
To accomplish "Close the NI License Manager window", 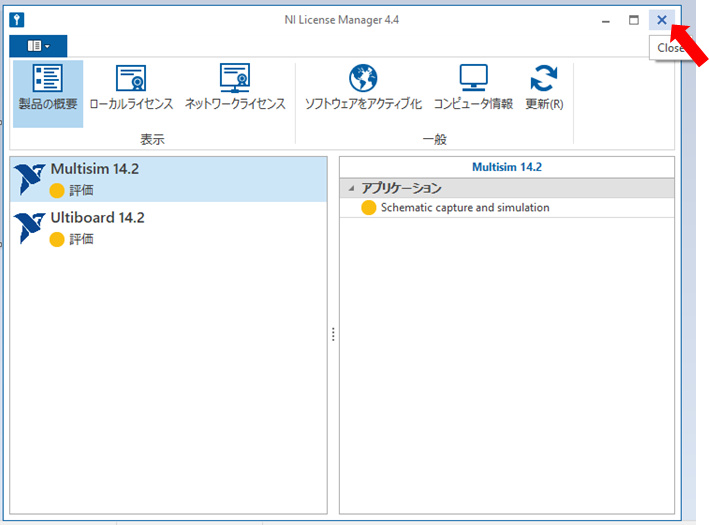I will tap(662, 20).
